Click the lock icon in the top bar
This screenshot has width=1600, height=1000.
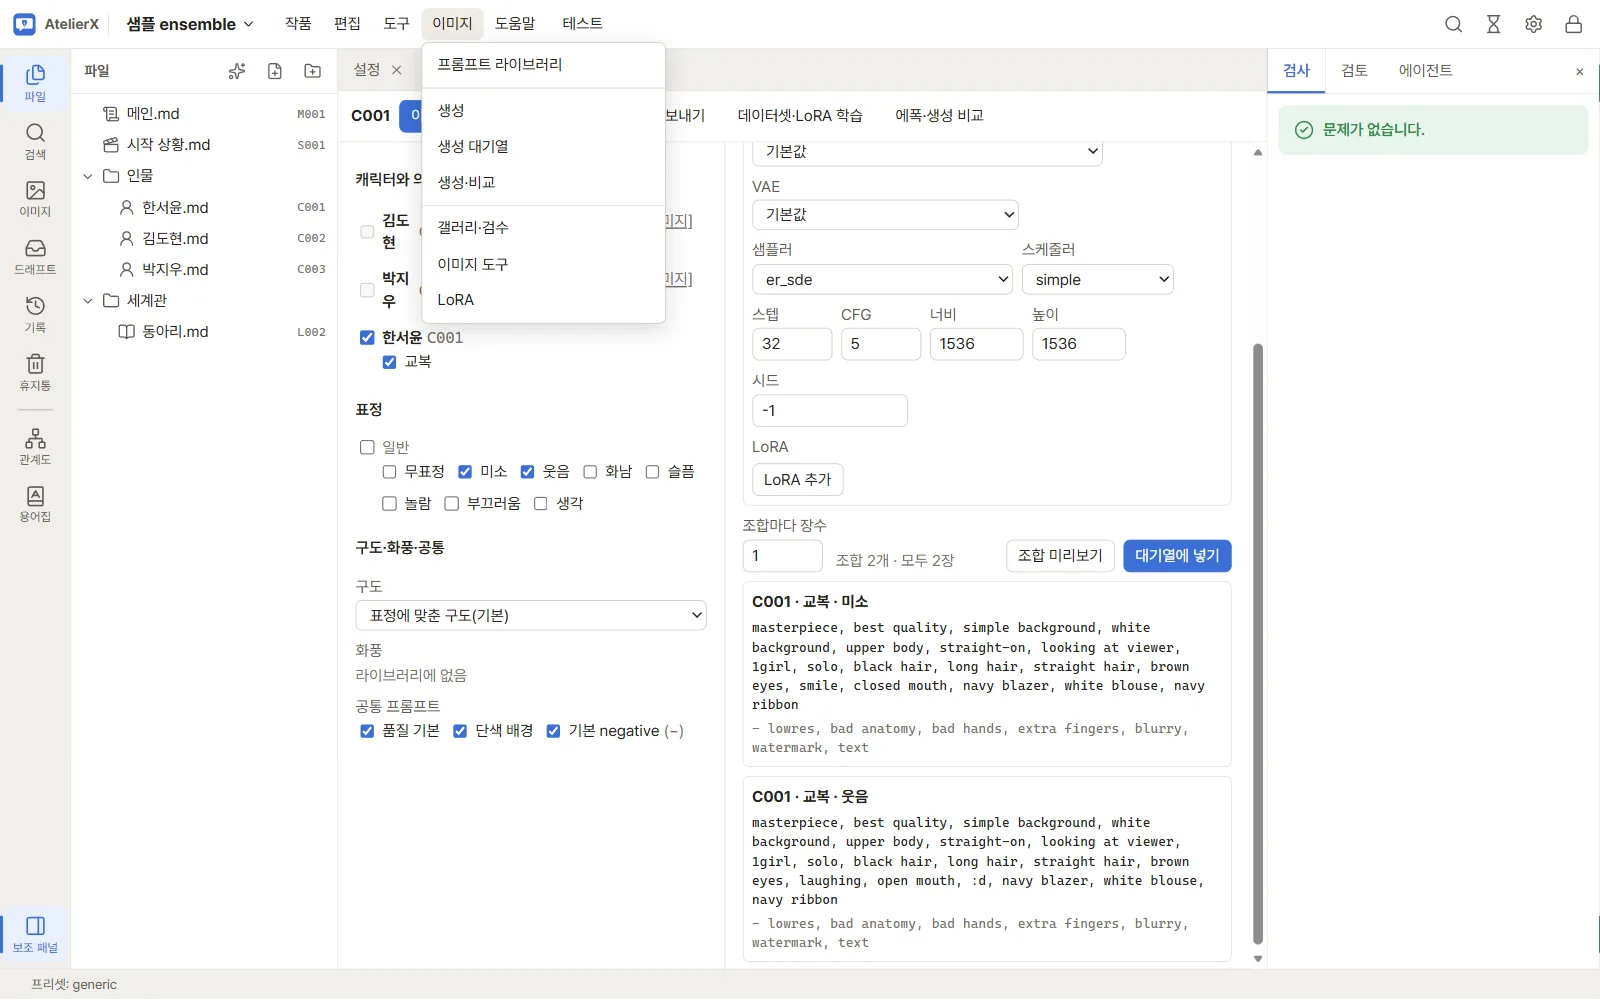tap(1574, 24)
